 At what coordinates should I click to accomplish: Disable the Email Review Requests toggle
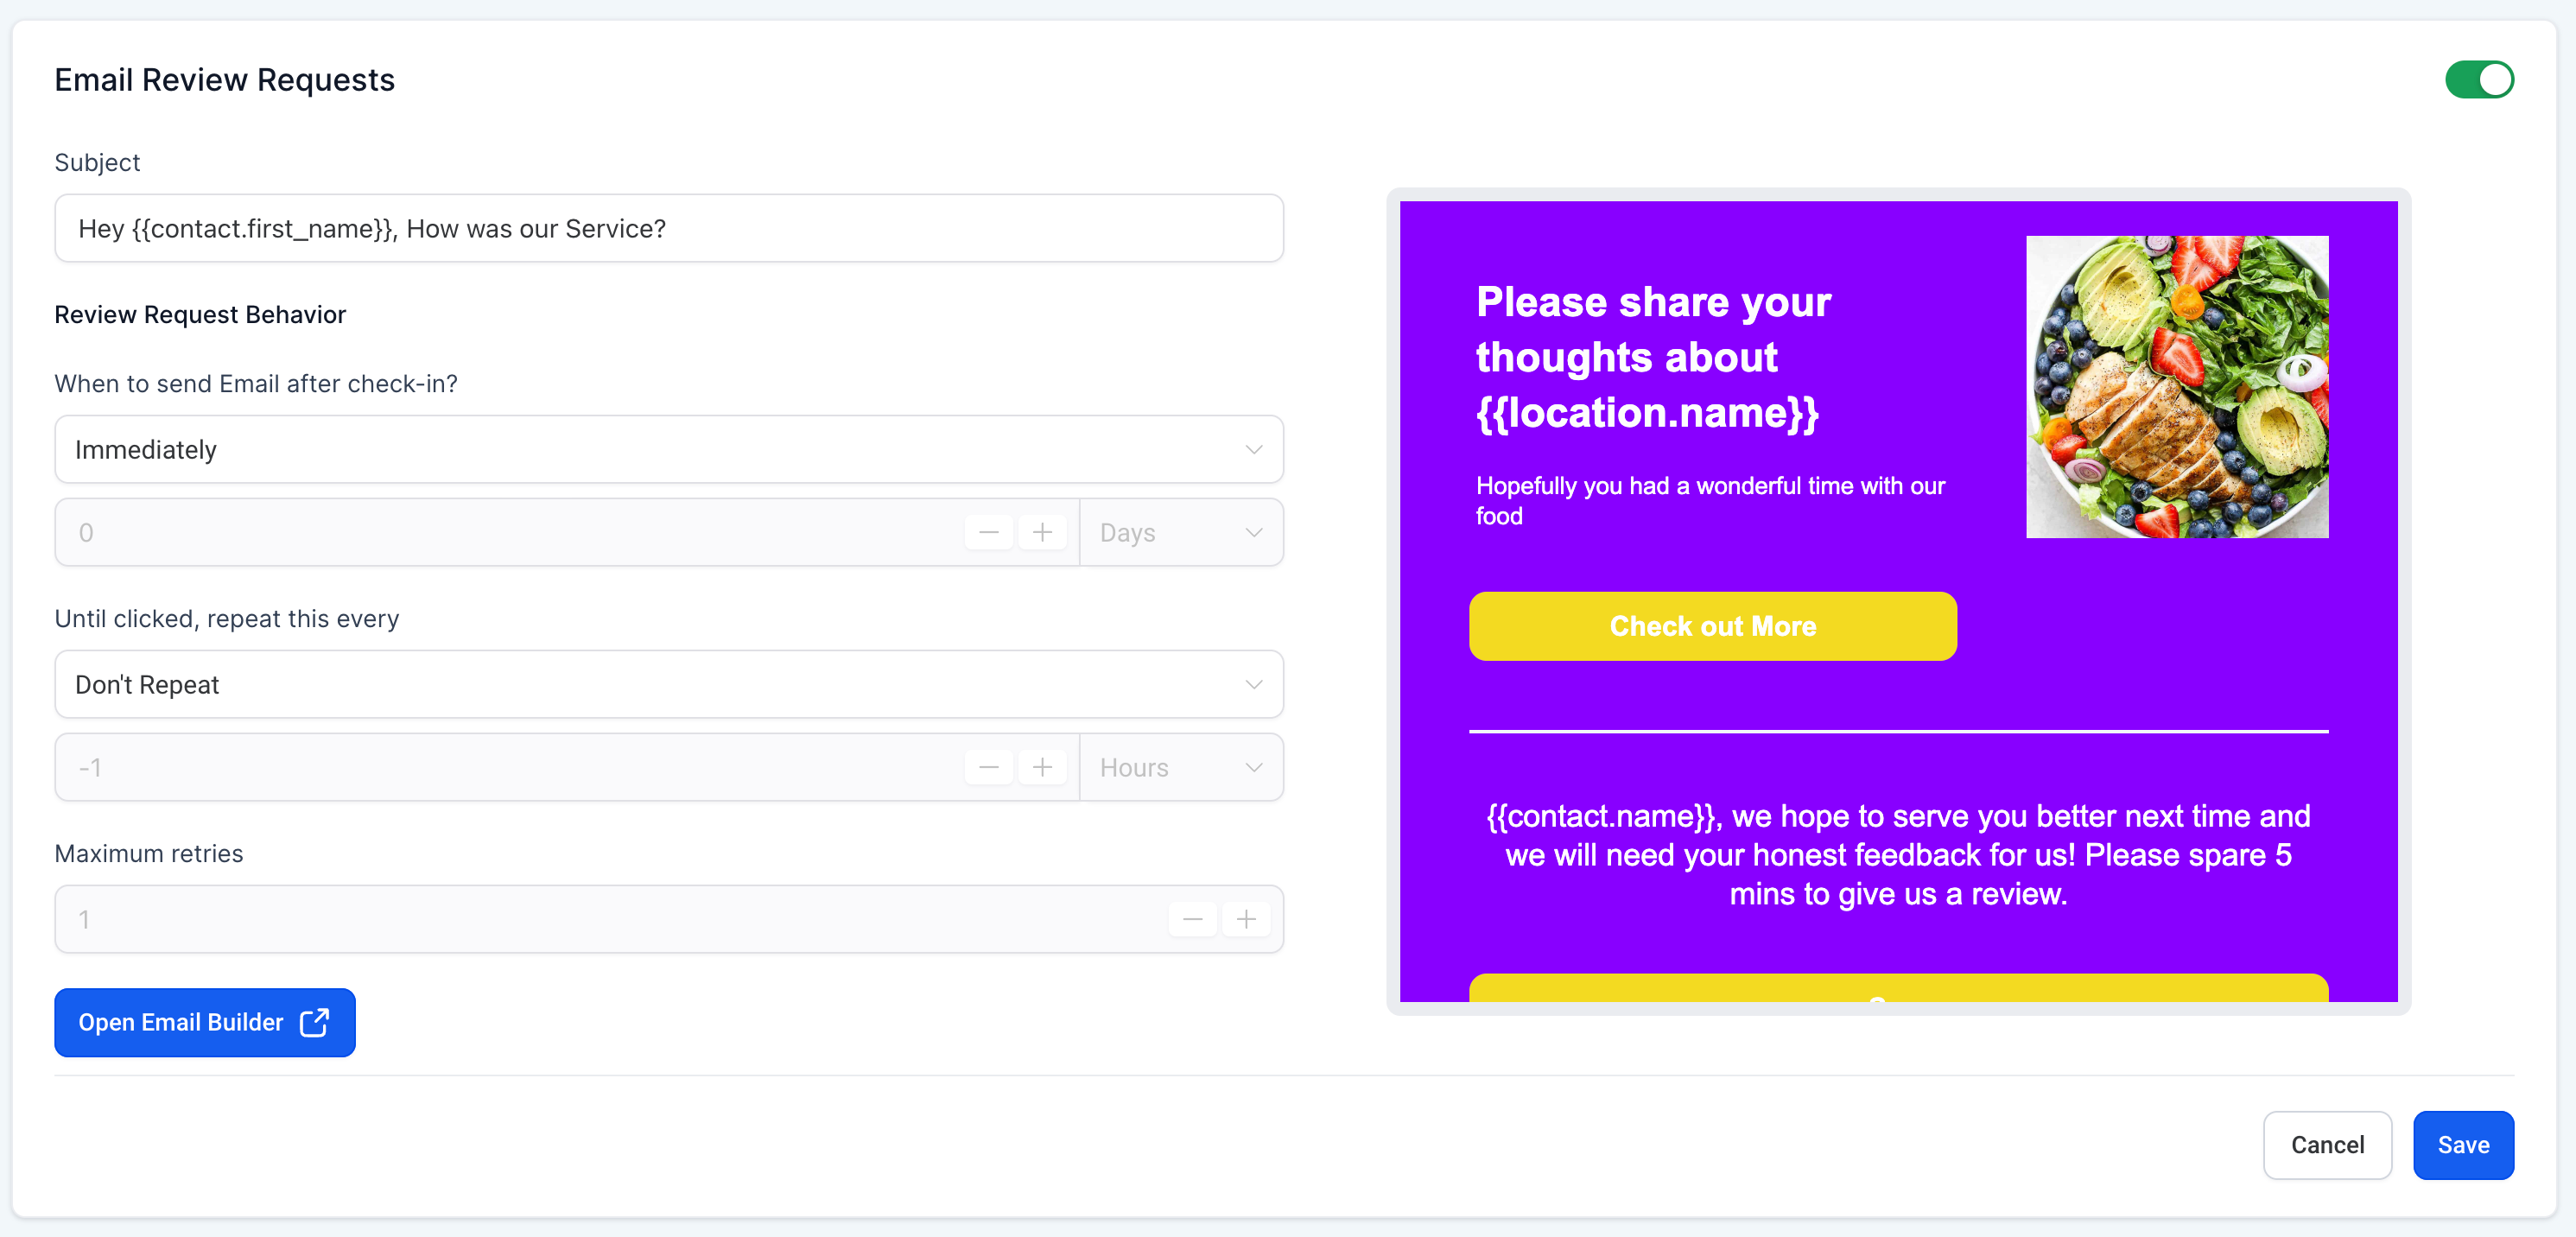(x=2479, y=79)
